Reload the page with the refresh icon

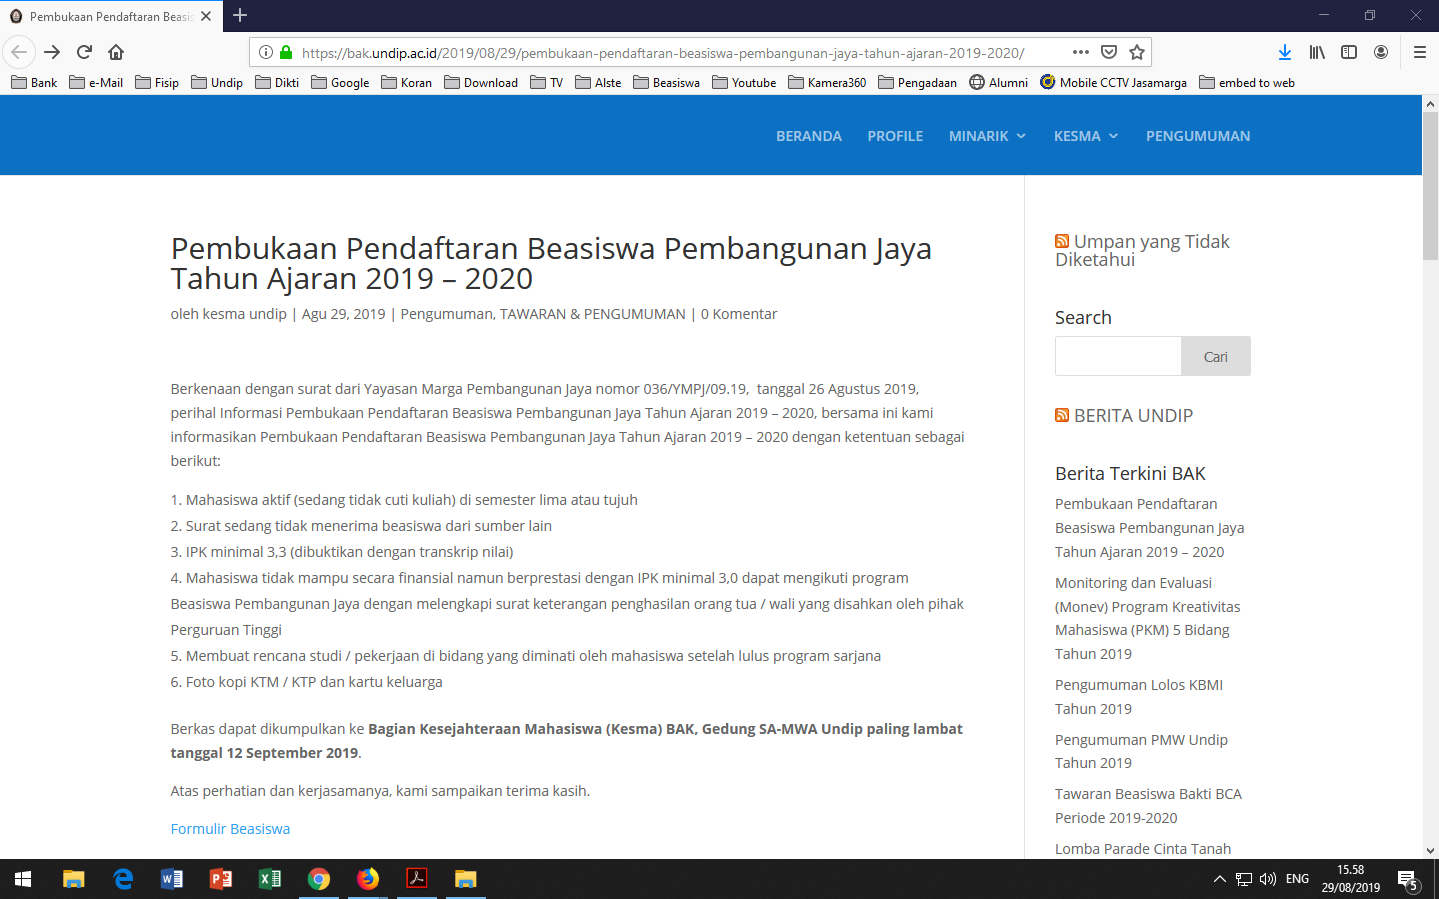(84, 52)
